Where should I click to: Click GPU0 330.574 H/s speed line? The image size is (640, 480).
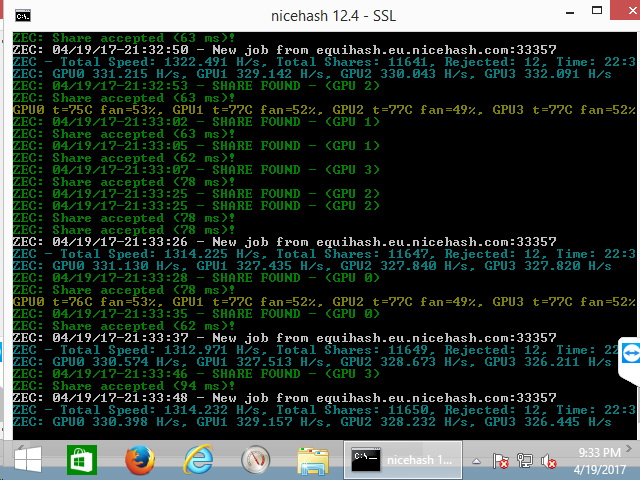pyautogui.click(x=312, y=362)
